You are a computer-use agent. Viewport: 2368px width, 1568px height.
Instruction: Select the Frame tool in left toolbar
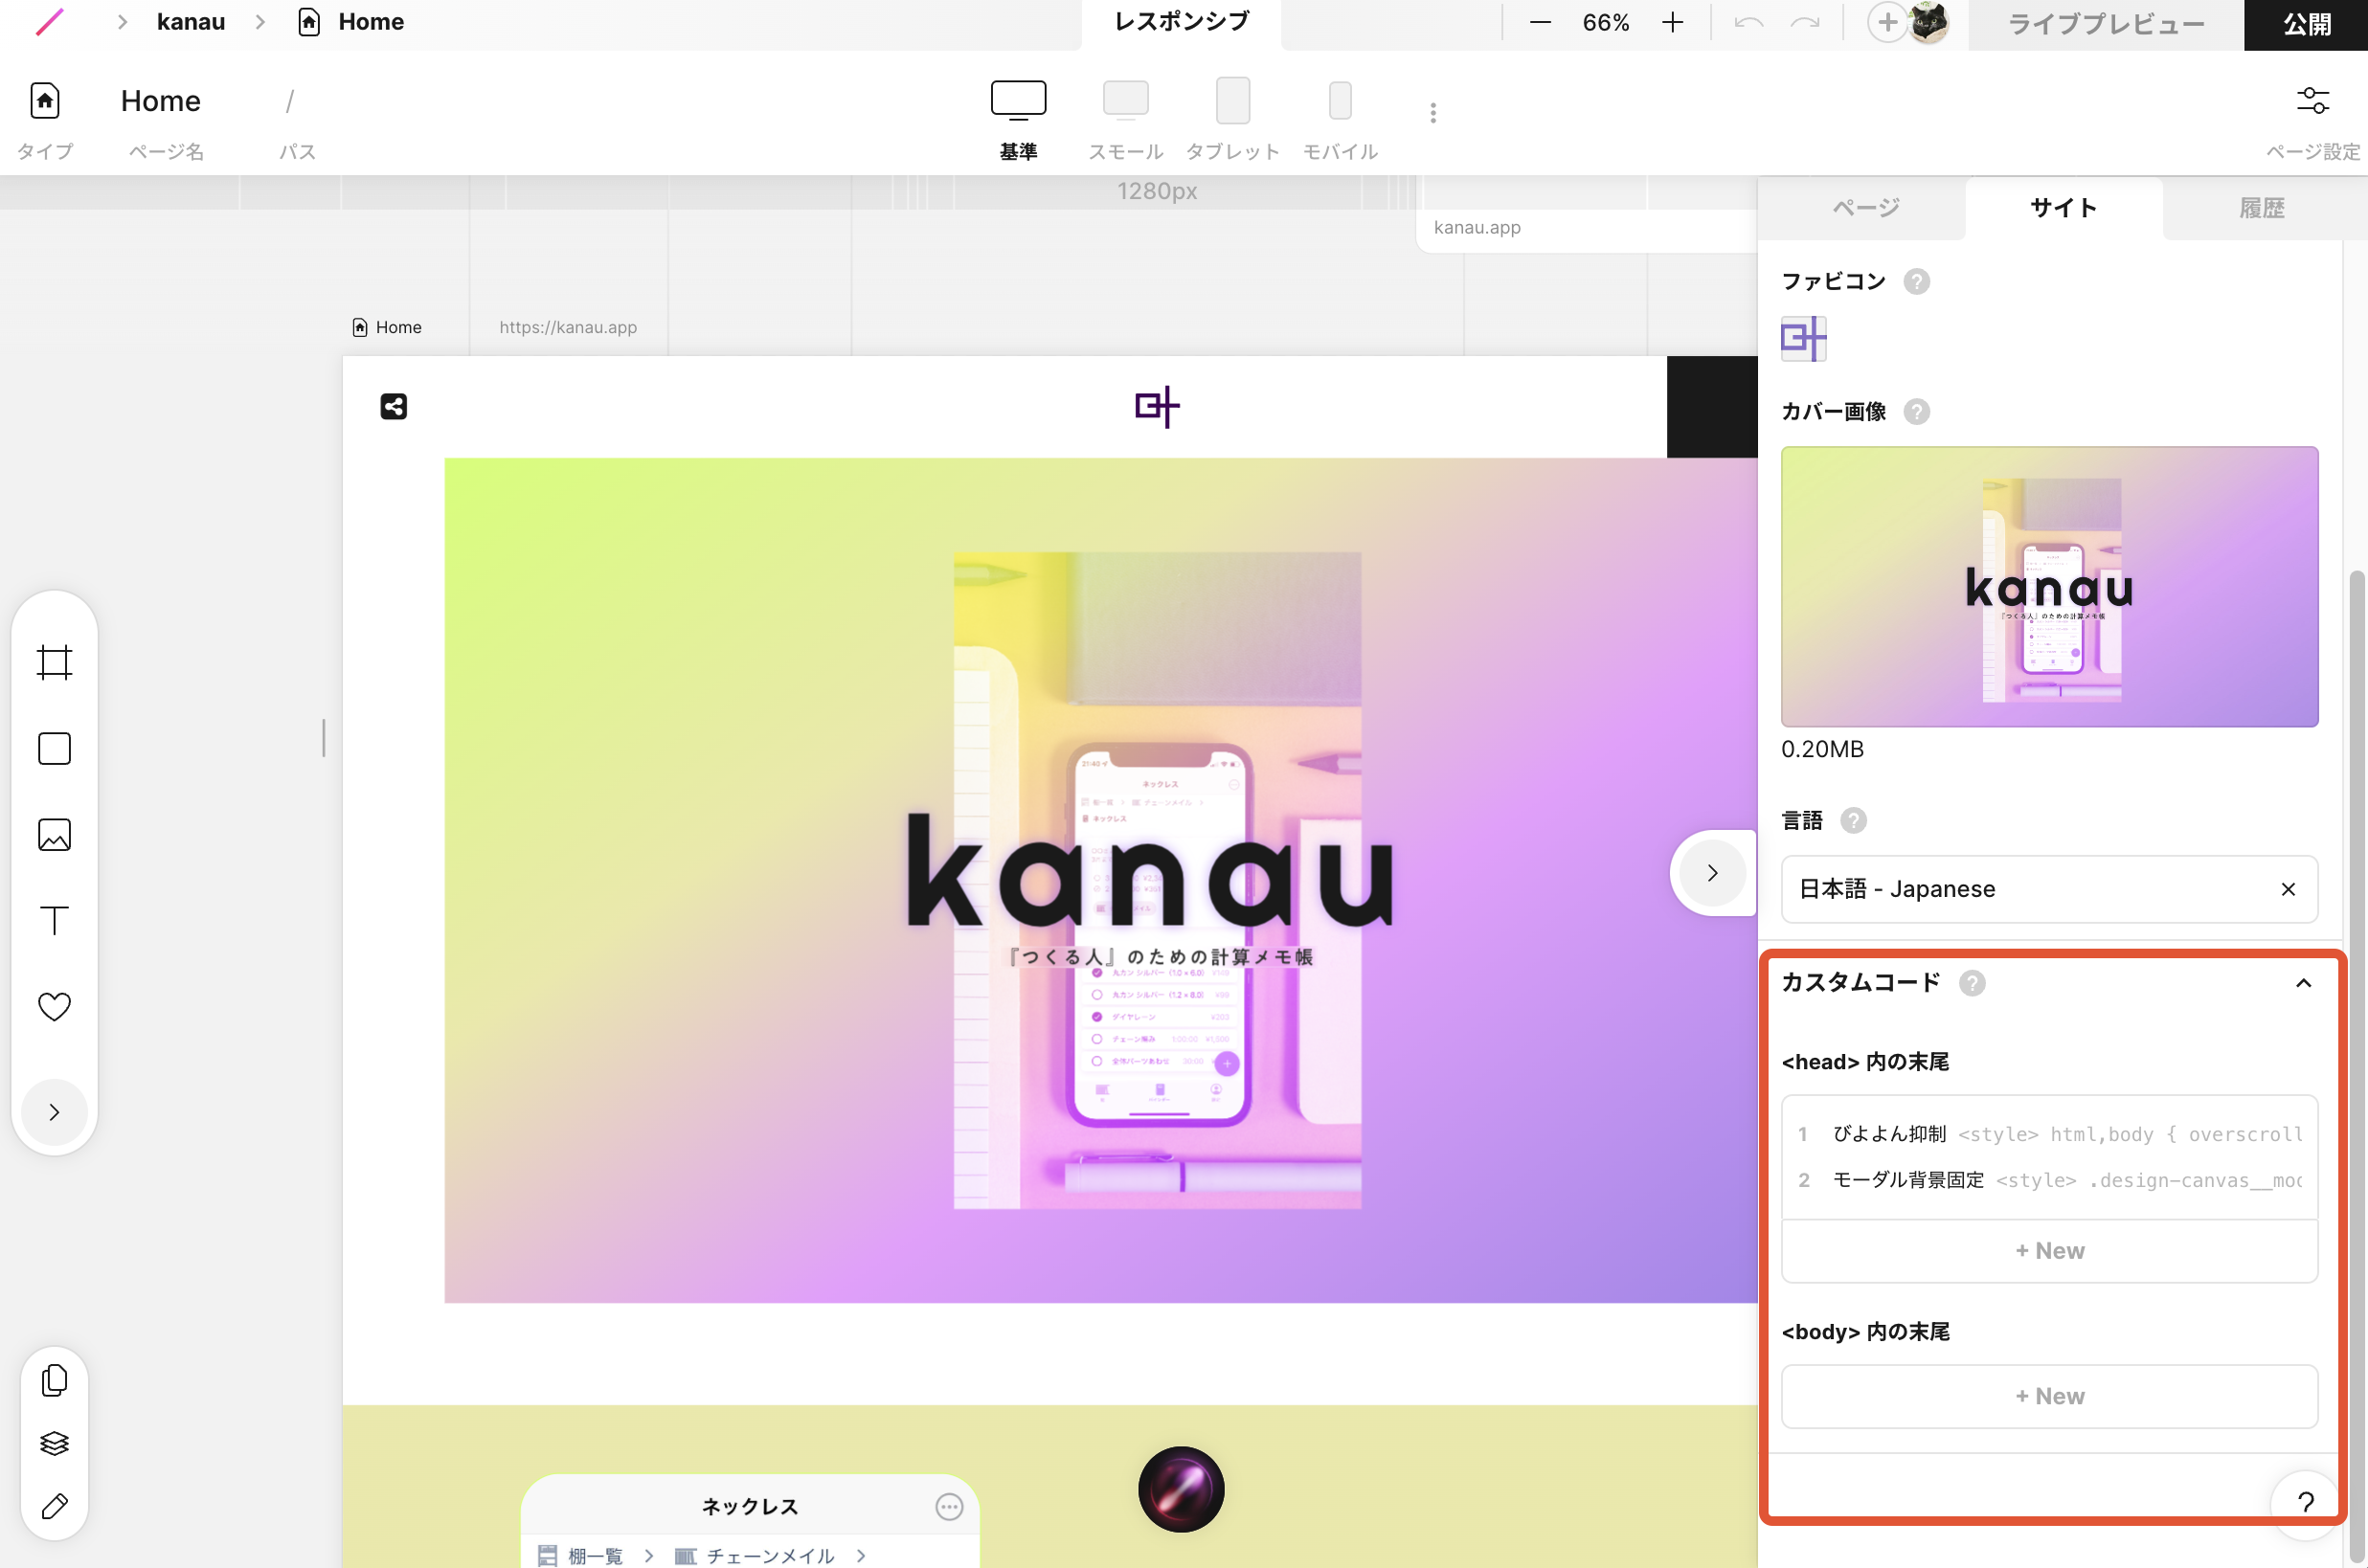[x=55, y=662]
